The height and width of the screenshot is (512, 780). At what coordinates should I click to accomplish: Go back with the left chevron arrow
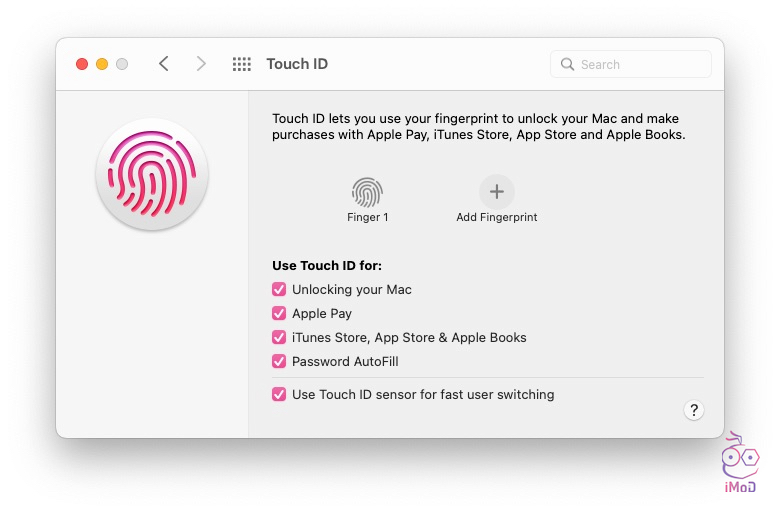tap(164, 64)
